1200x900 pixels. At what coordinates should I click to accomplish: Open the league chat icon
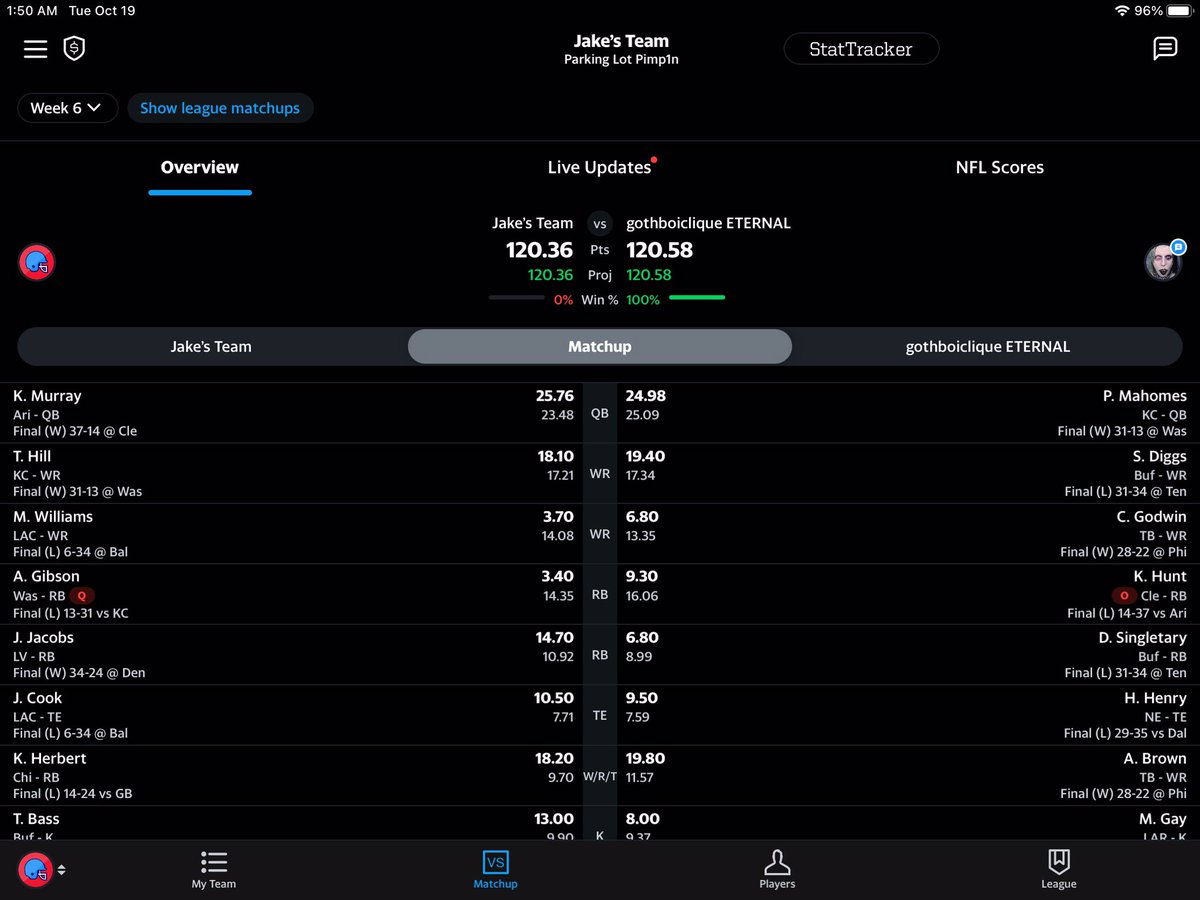coord(1165,49)
